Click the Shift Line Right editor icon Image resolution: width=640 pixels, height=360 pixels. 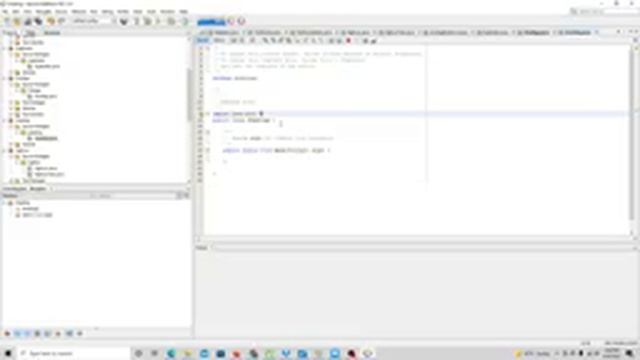pos(339,41)
